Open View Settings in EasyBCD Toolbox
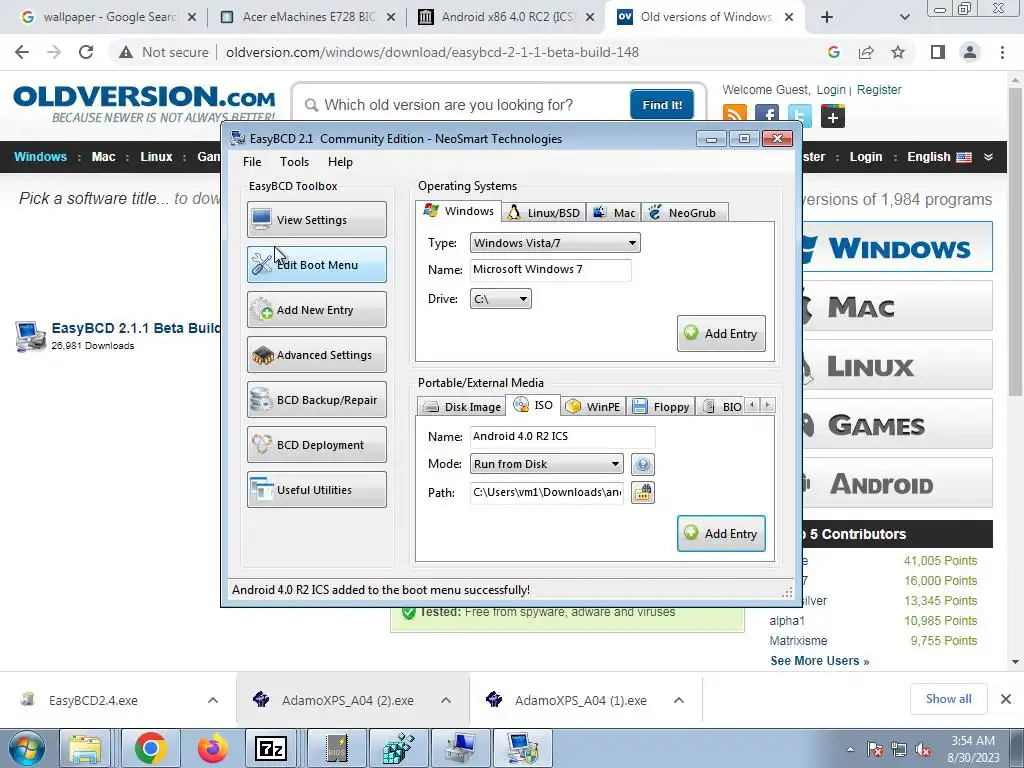Screen dimensions: 1024x768 (x=317, y=219)
